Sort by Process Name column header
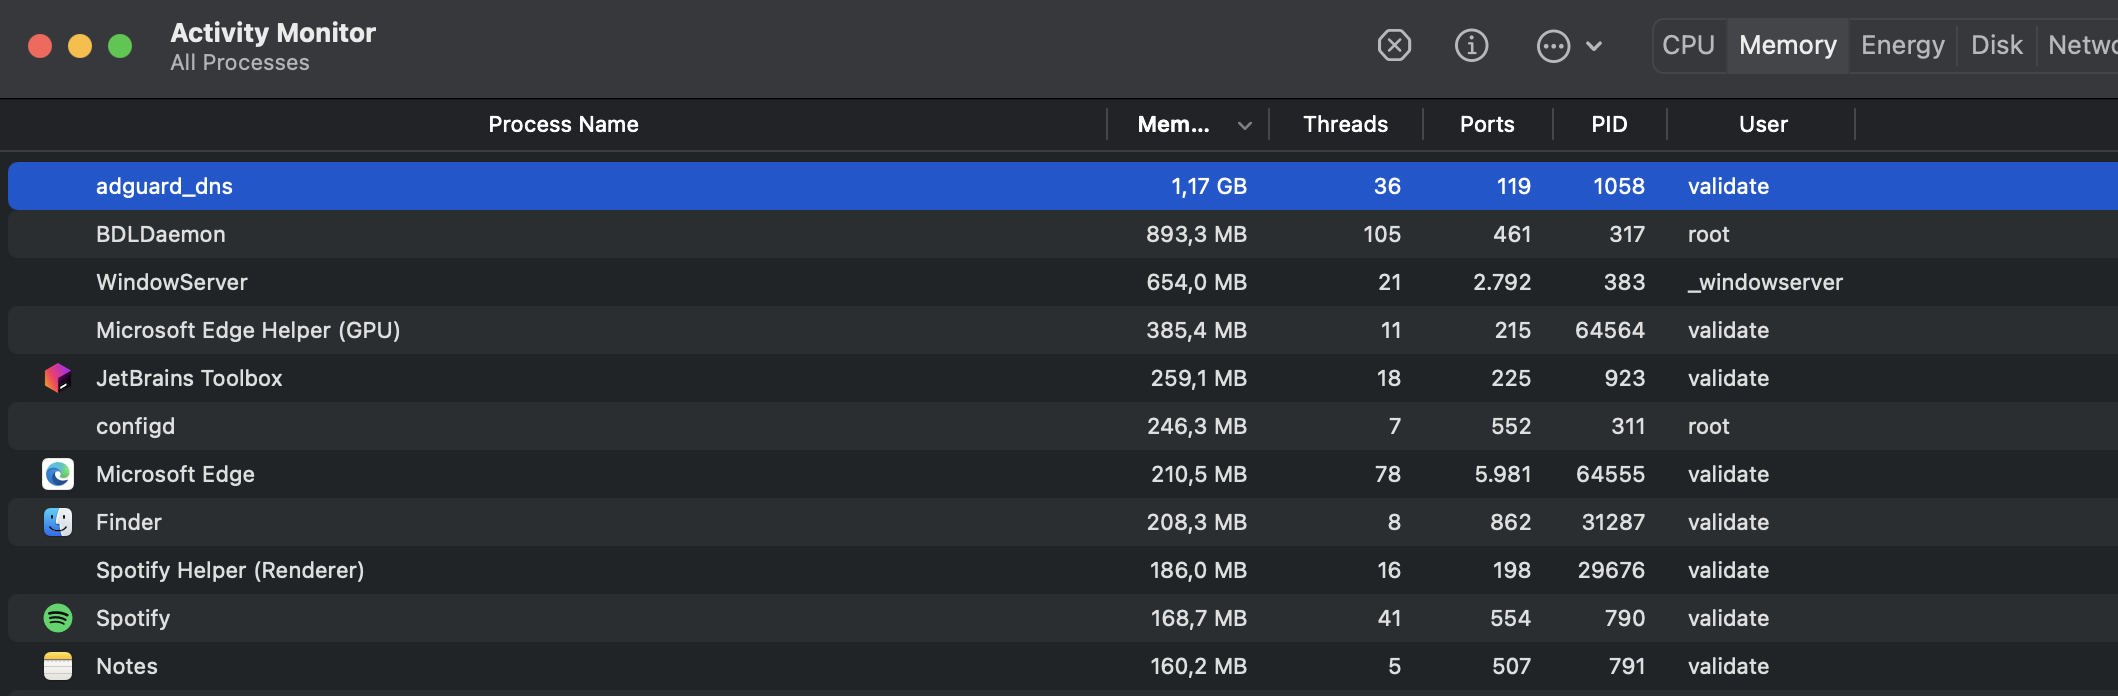 click(x=563, y=124)
